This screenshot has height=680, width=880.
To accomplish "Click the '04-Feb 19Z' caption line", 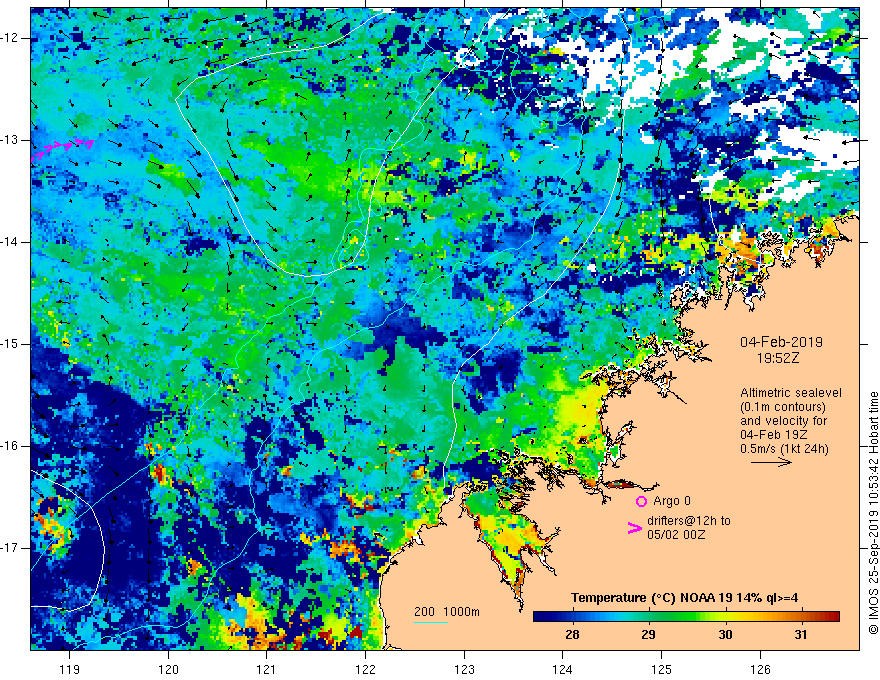I will pos(774,435).
